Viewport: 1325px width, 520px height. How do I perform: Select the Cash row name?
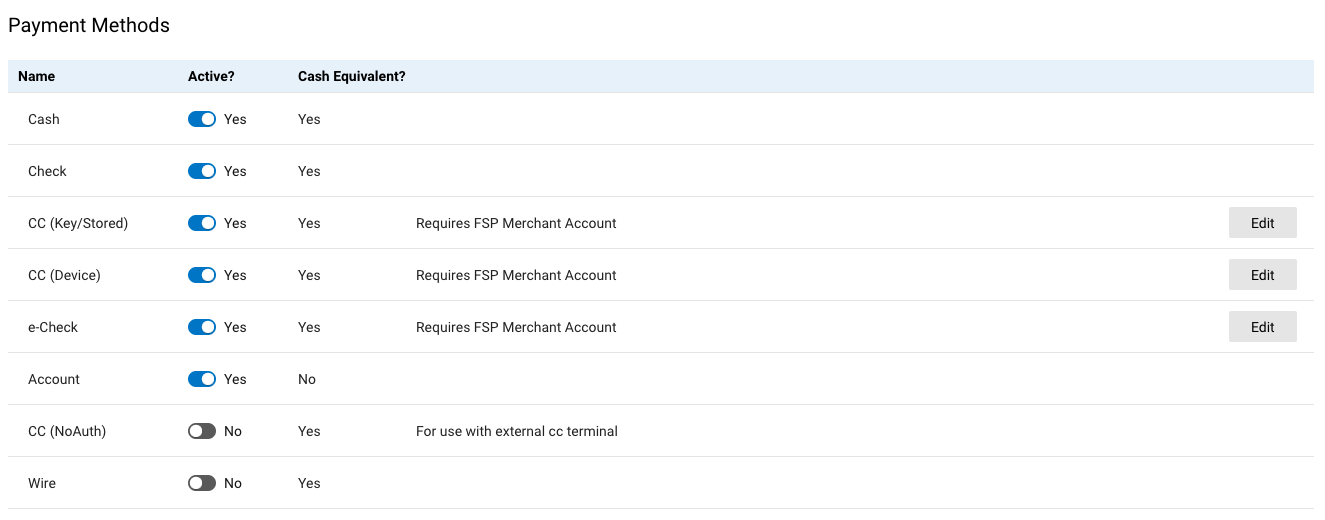(44, 119)
